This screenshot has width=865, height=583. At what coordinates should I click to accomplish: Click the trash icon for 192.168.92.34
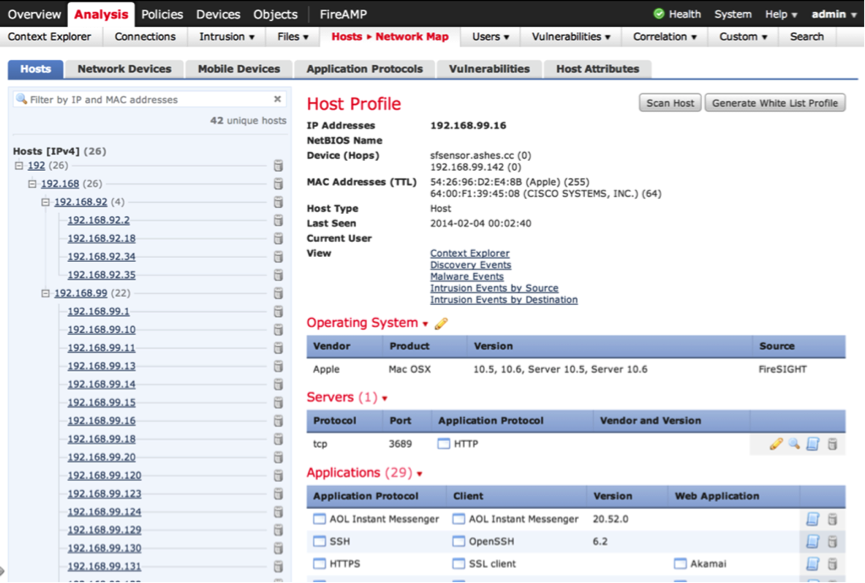[279, 256]
